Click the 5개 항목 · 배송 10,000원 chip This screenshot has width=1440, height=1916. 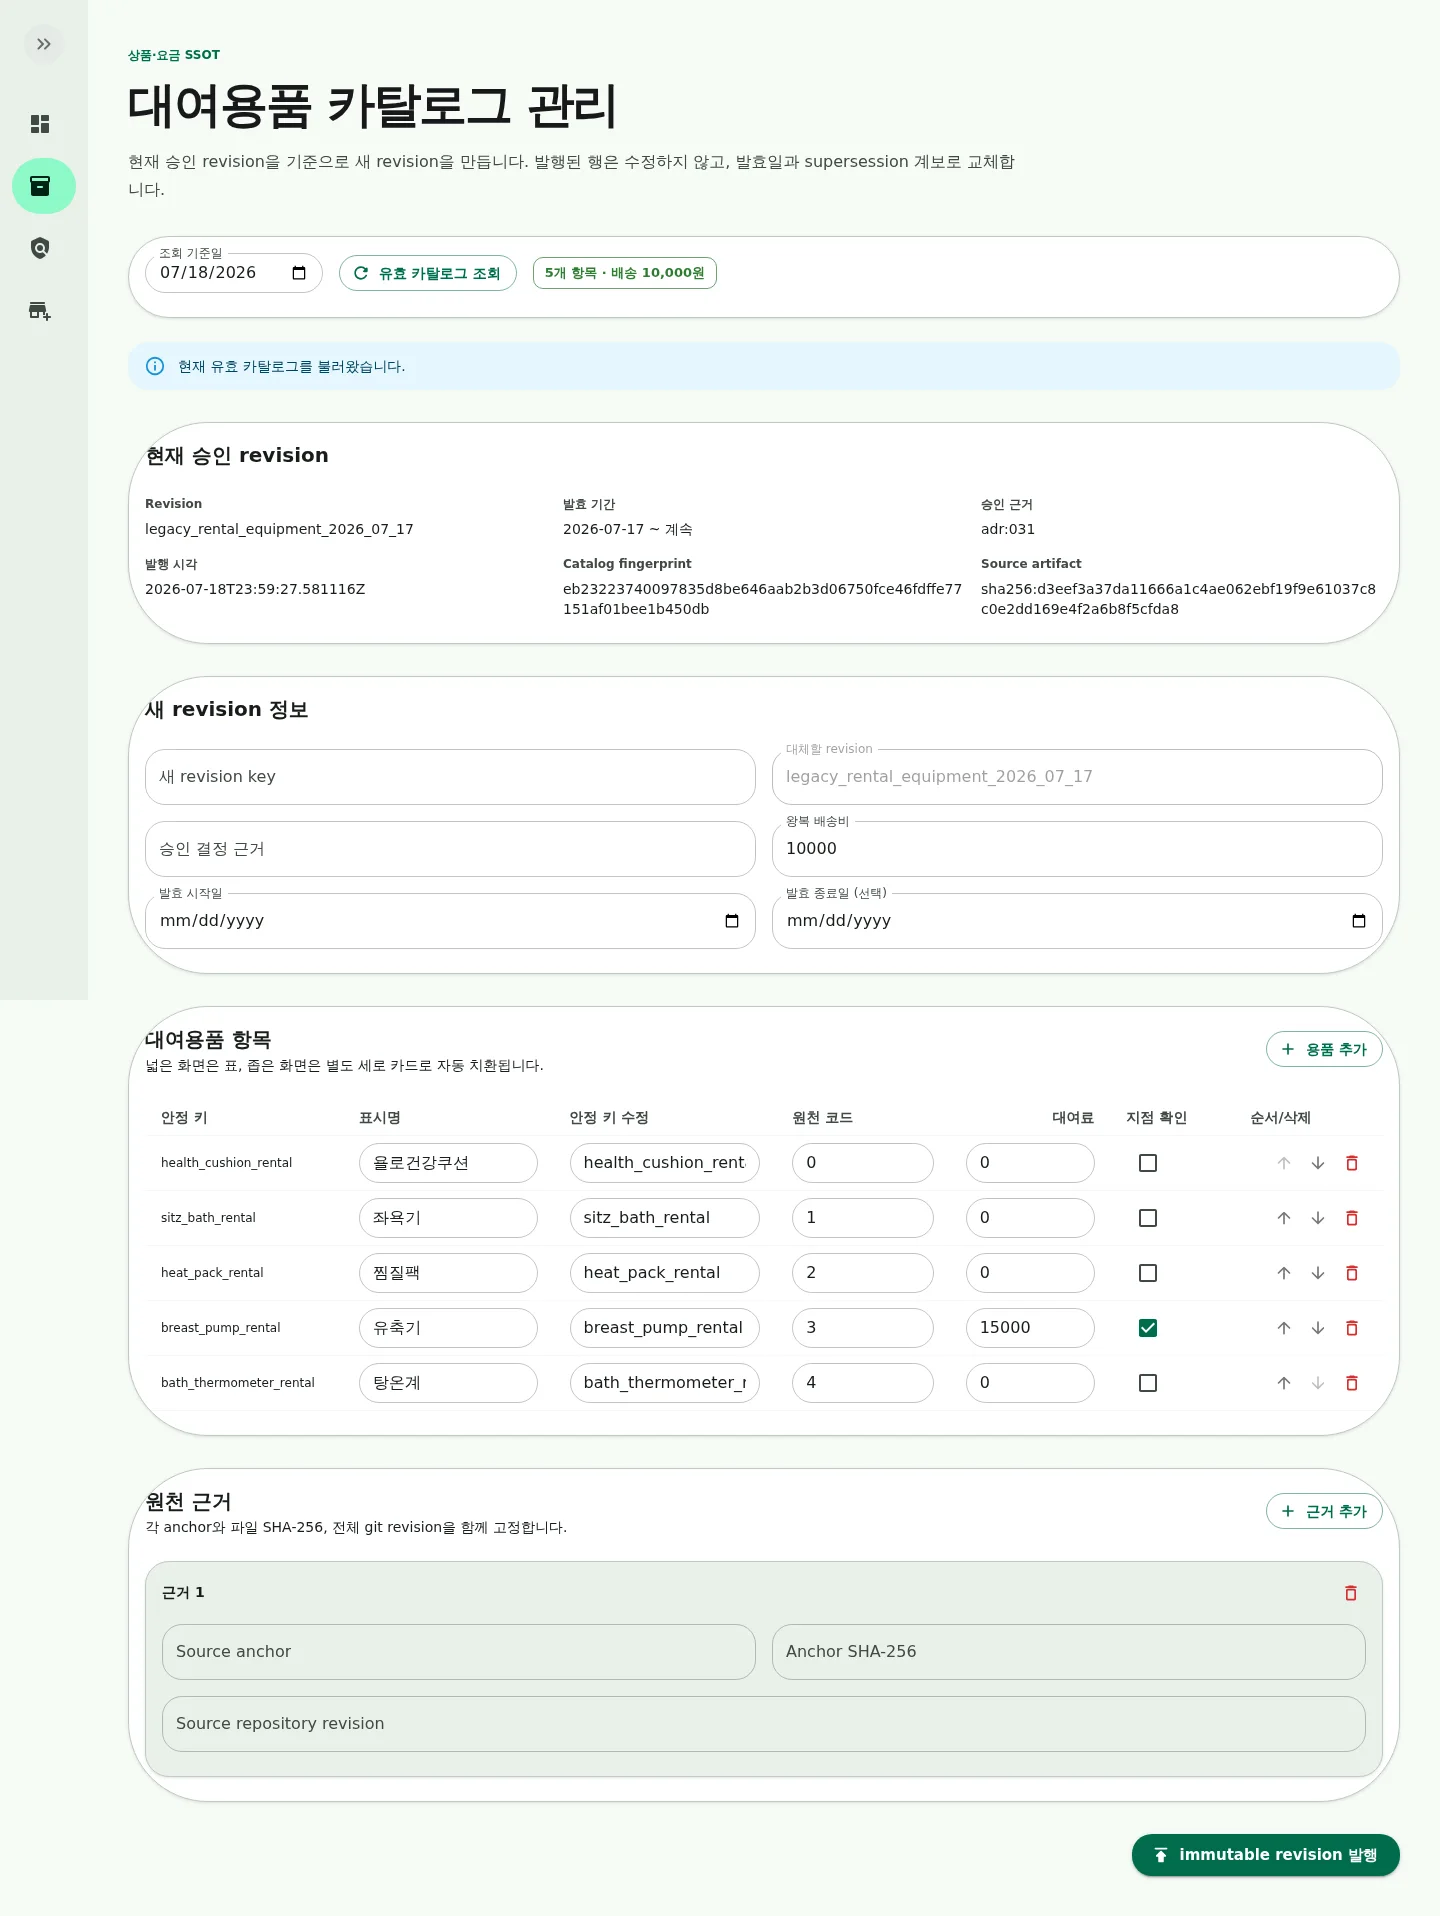(625, 273)
